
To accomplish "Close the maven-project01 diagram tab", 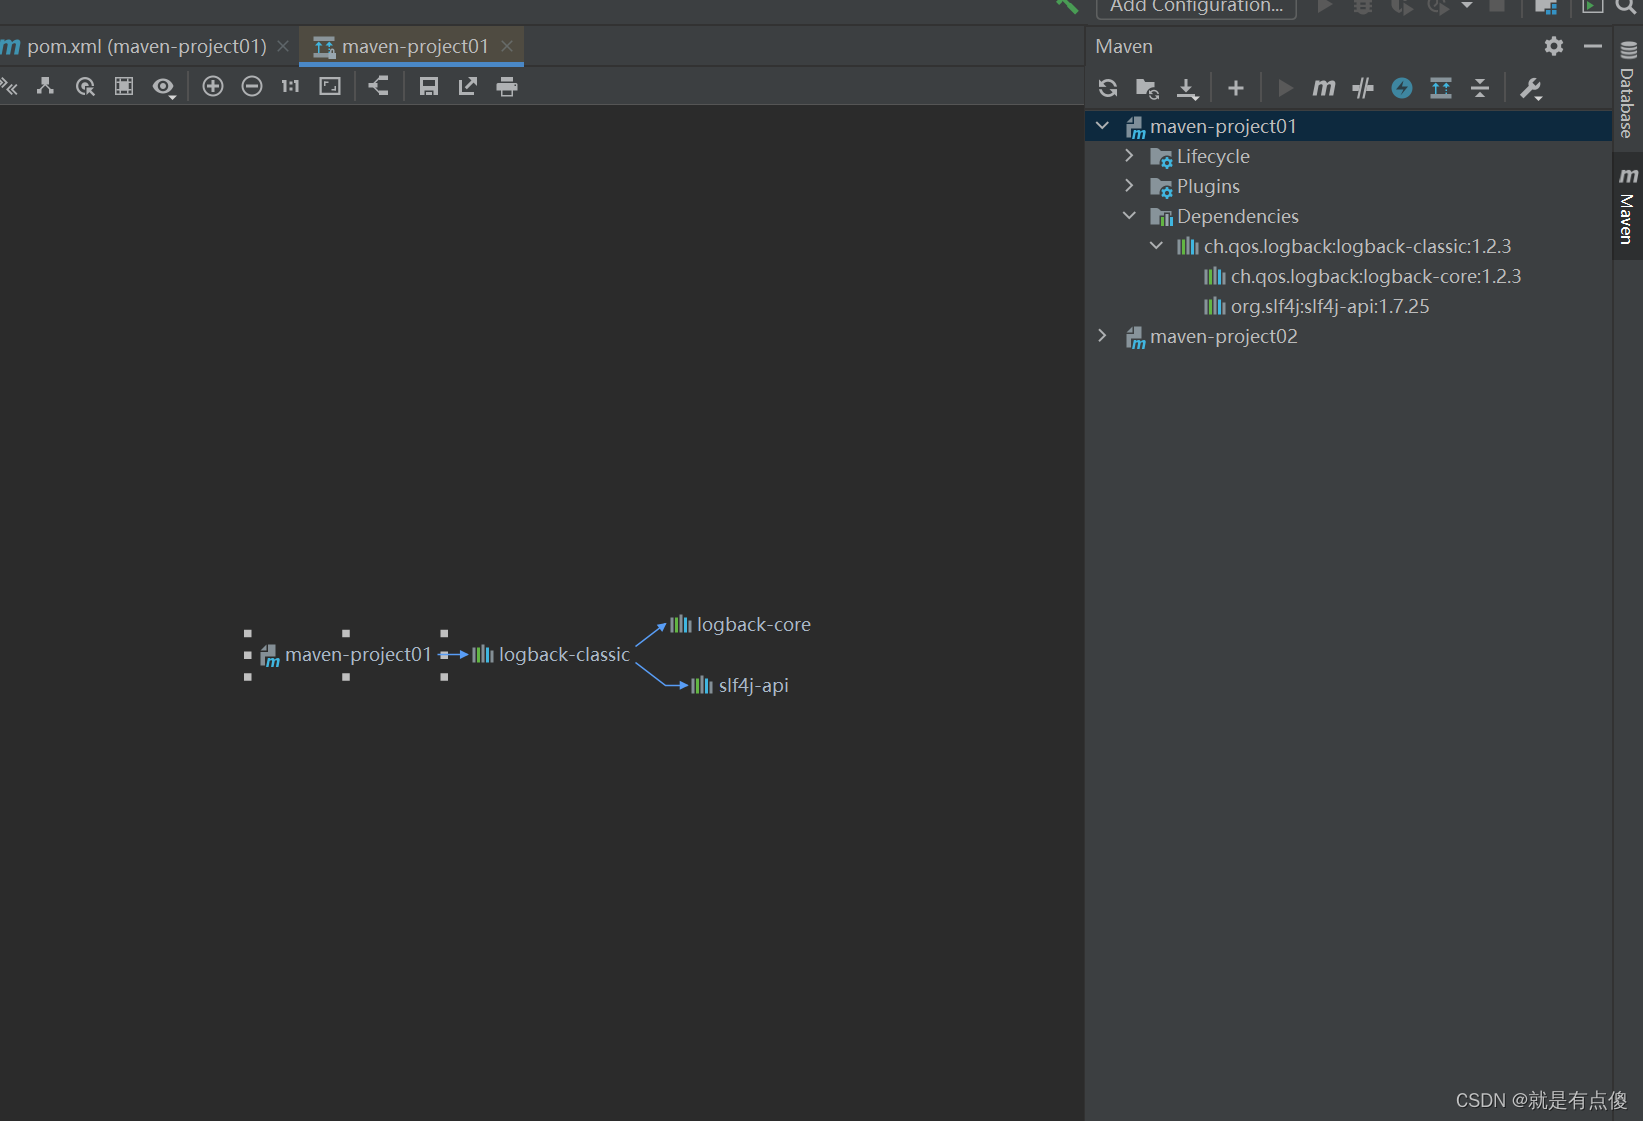I will point(507,46).
